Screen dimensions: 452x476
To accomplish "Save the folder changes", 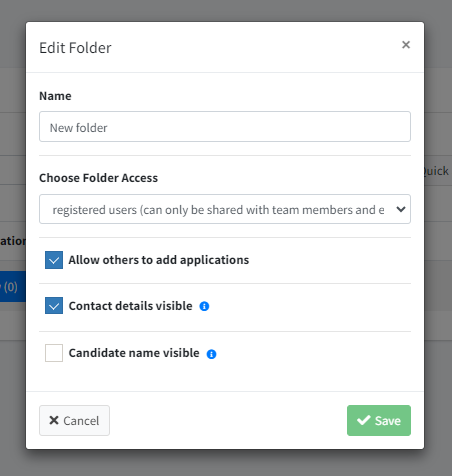I will tap(379, 420).
